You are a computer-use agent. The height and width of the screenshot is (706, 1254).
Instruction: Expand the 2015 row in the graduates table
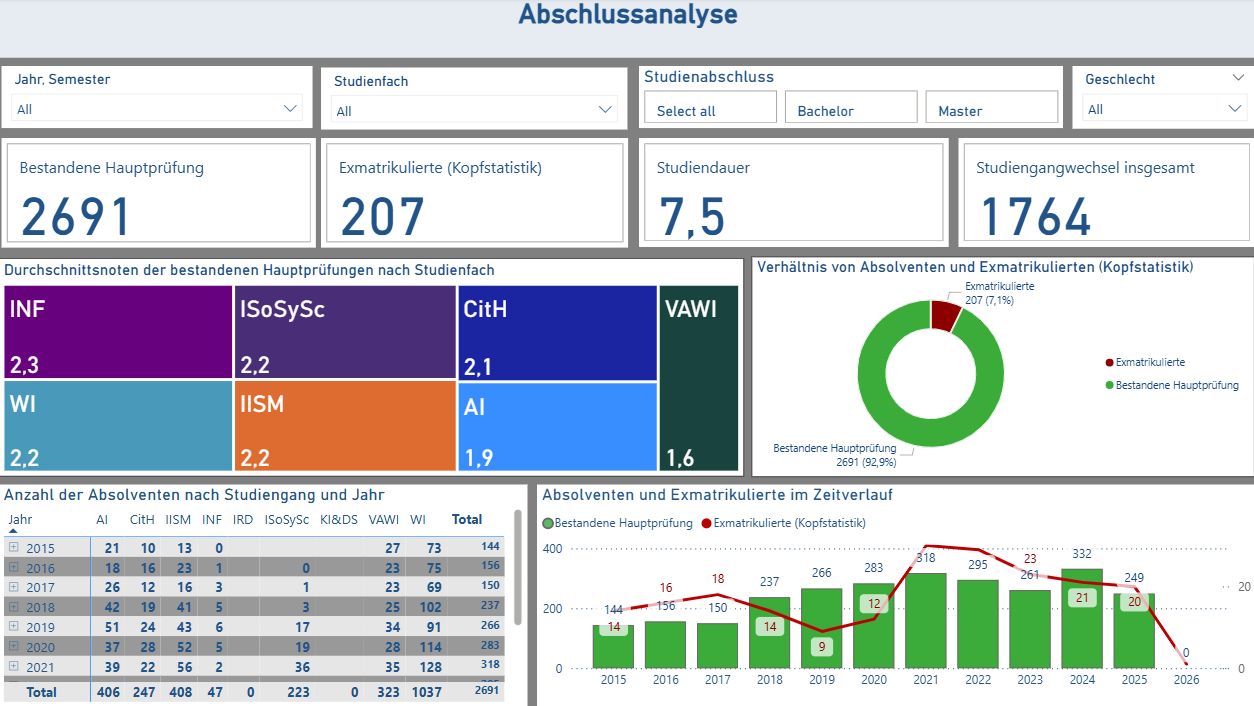(x=14, y=547)
